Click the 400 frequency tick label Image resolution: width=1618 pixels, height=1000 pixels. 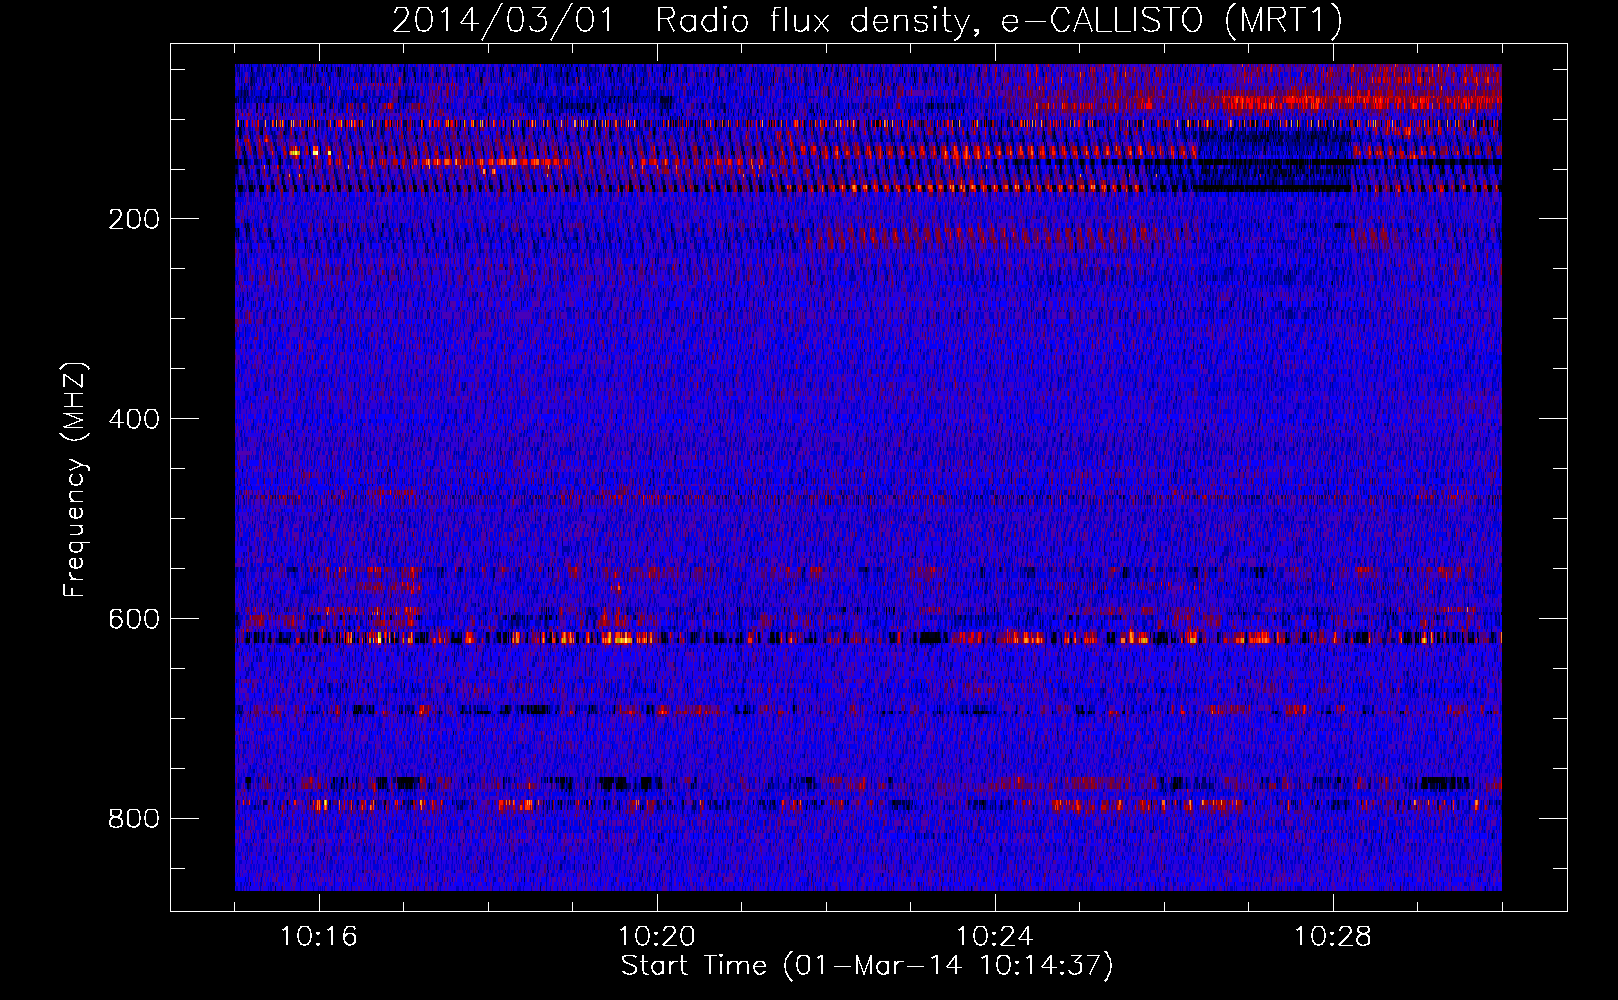[134, 419]
